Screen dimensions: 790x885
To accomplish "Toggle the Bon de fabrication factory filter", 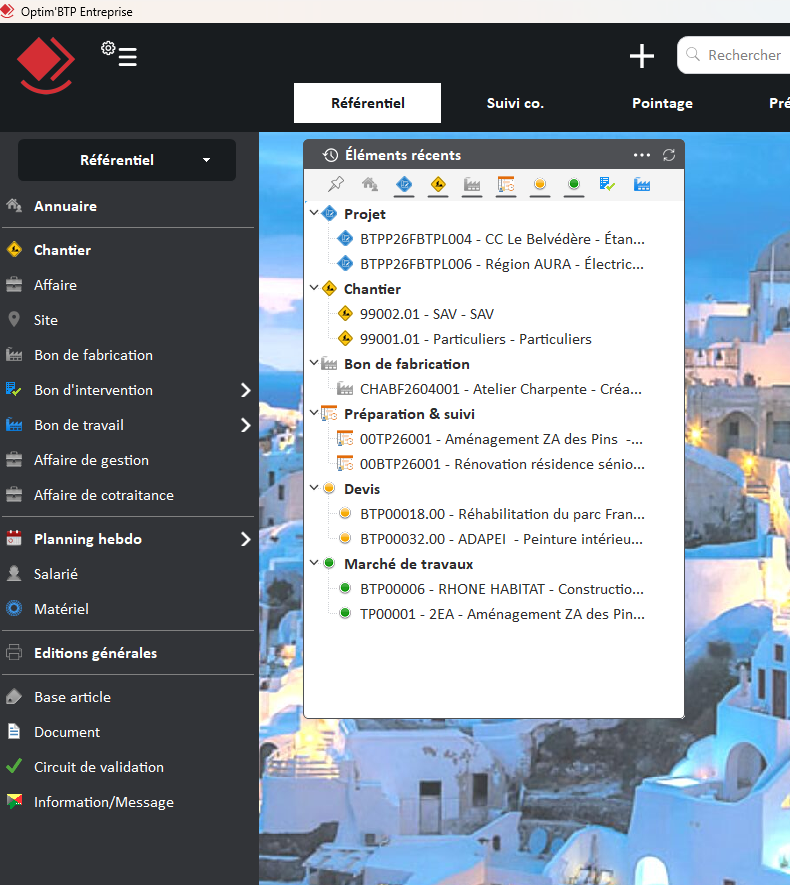I will coord(472,184).
